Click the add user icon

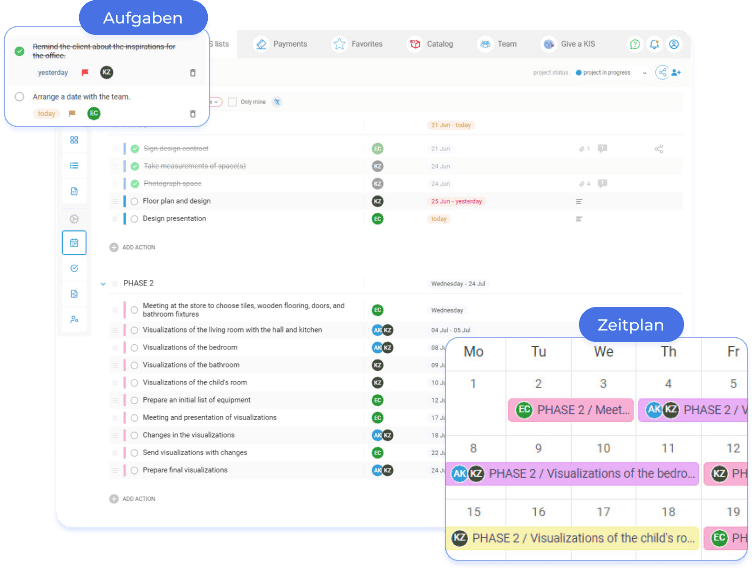coord(676,72)
